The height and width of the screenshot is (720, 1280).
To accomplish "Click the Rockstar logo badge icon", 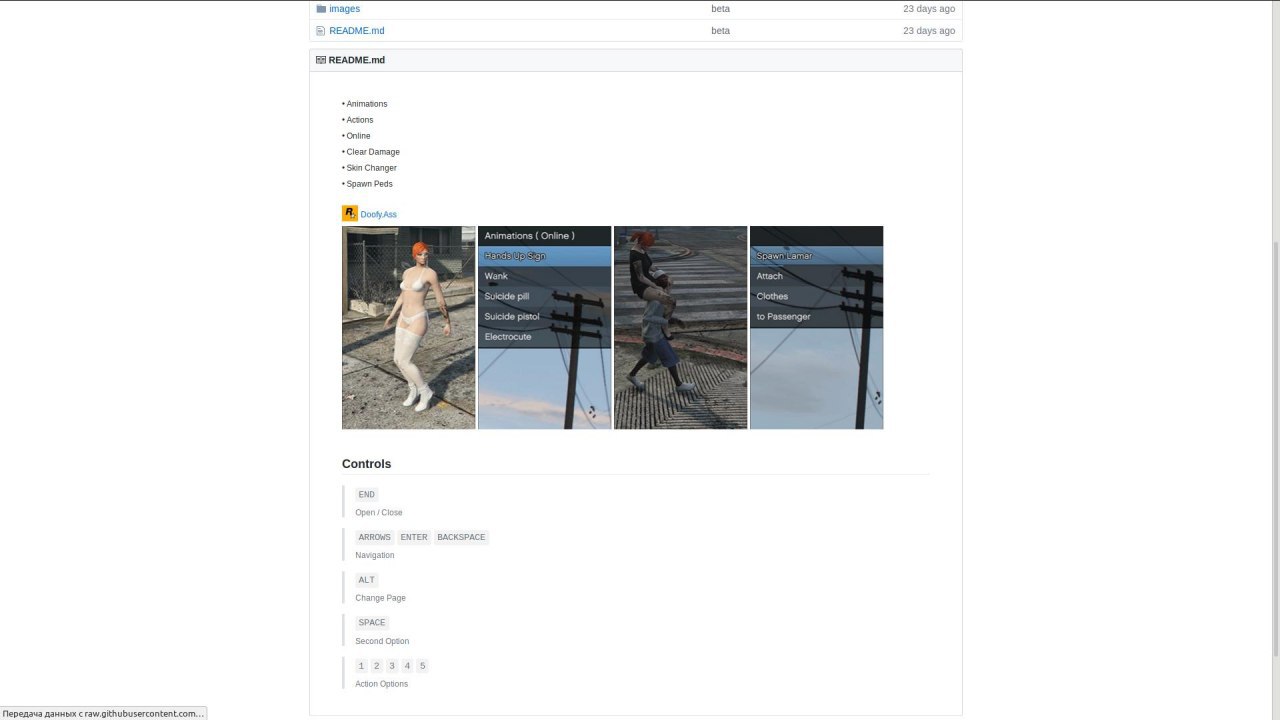I will pyautogui.click(x=350, y=213).
